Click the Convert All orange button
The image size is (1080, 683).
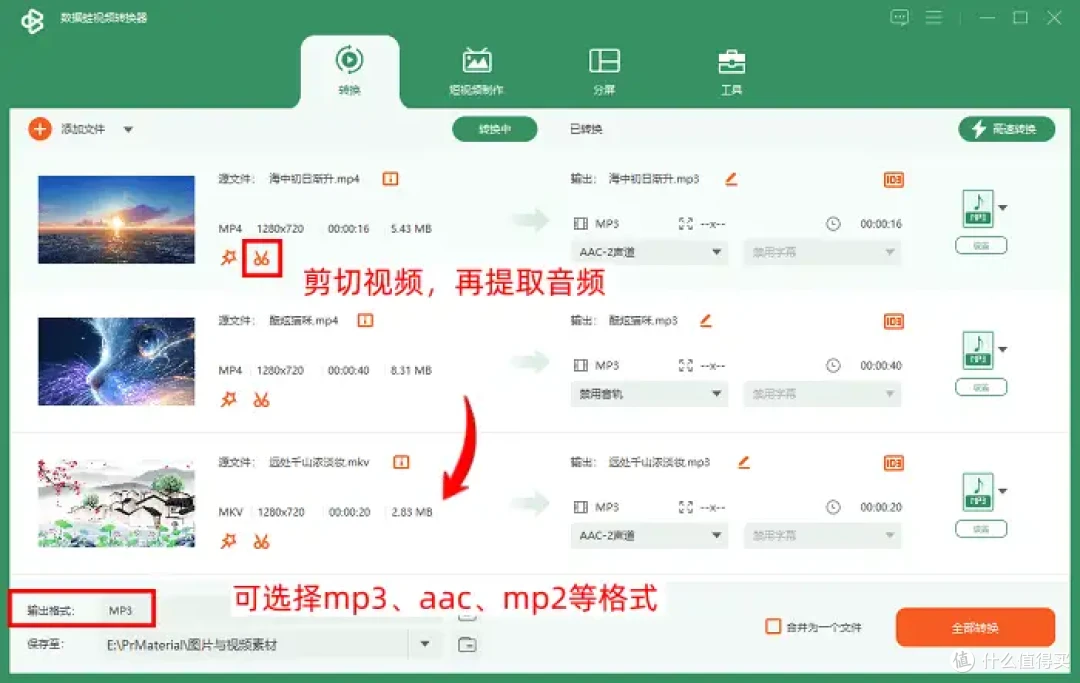coord(975,627)
